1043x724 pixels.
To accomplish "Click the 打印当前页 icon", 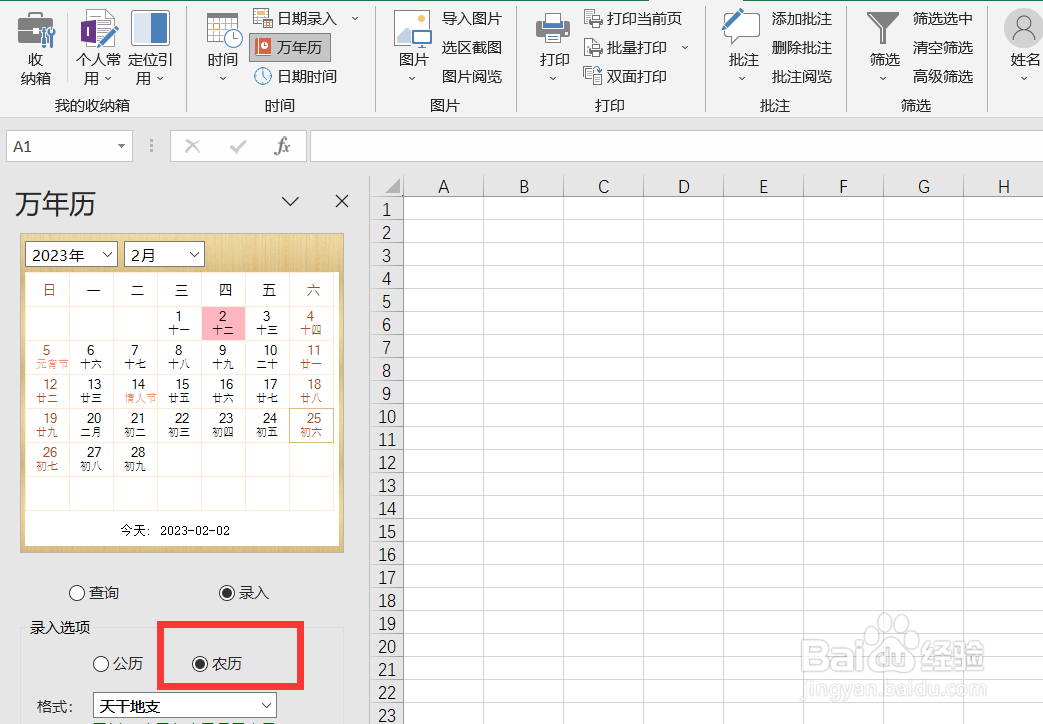I will click(593, 18).
